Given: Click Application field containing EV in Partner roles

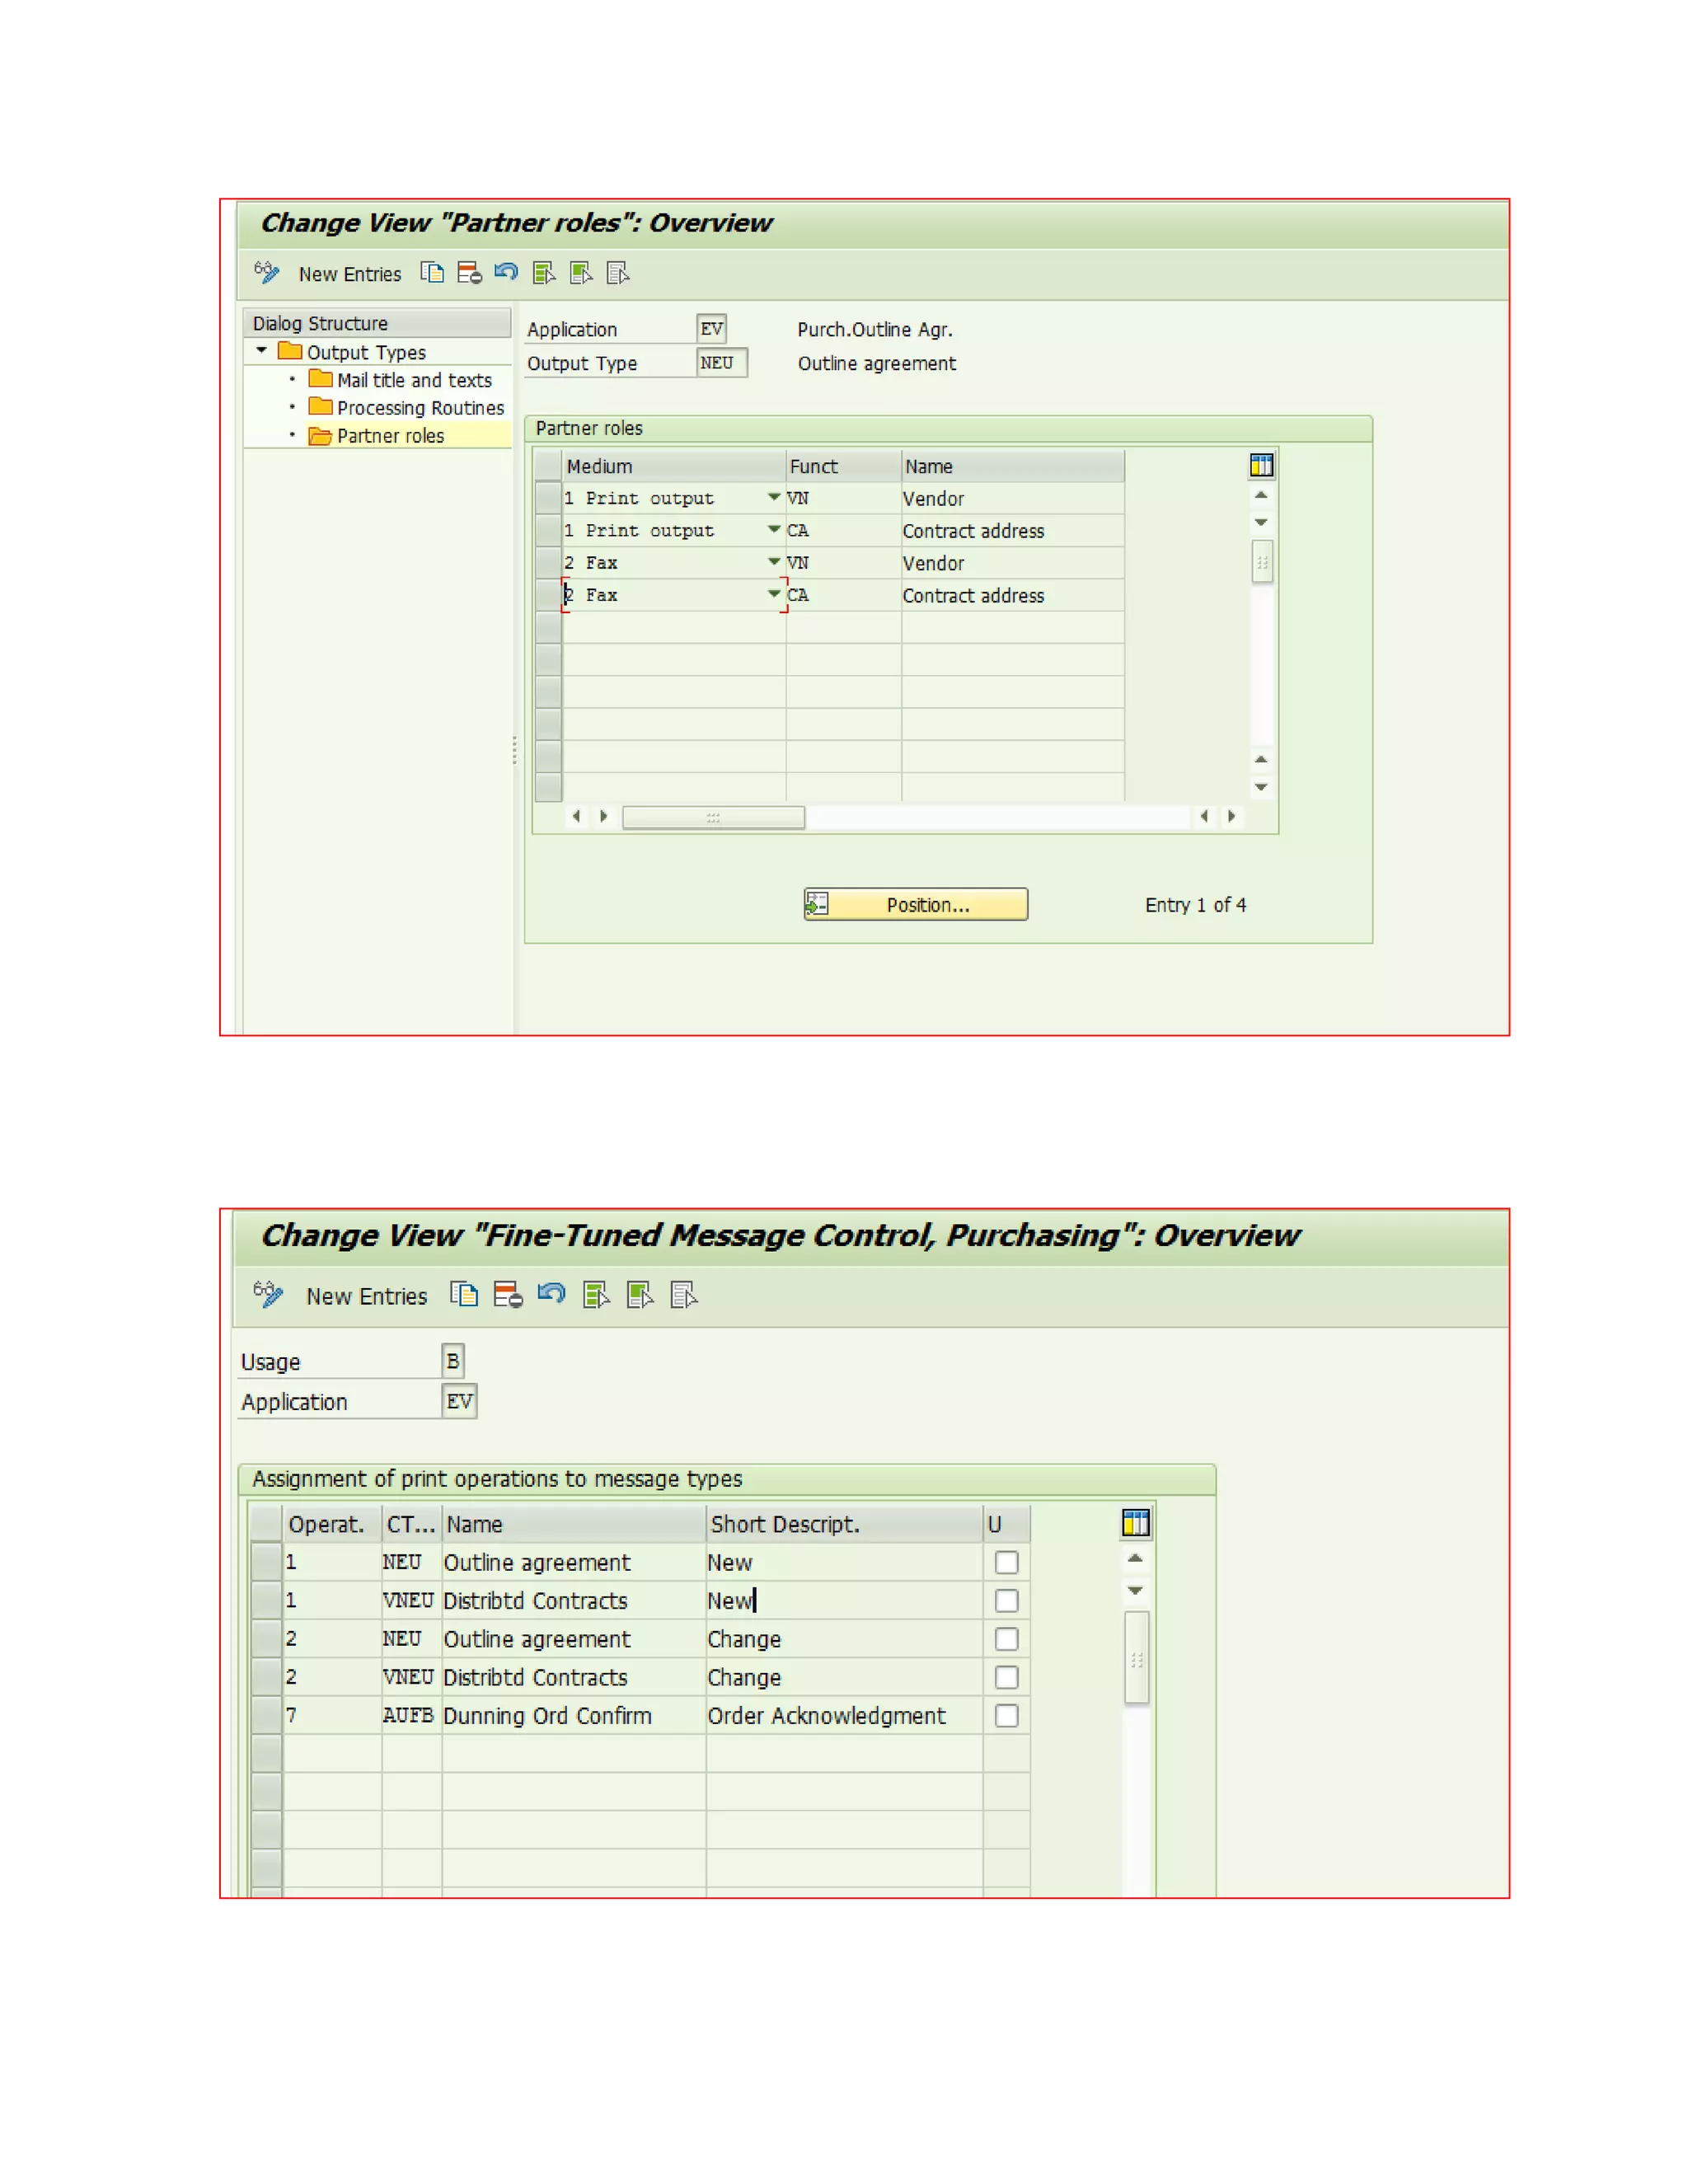Looking at the screenshot, I should point(711,329).
